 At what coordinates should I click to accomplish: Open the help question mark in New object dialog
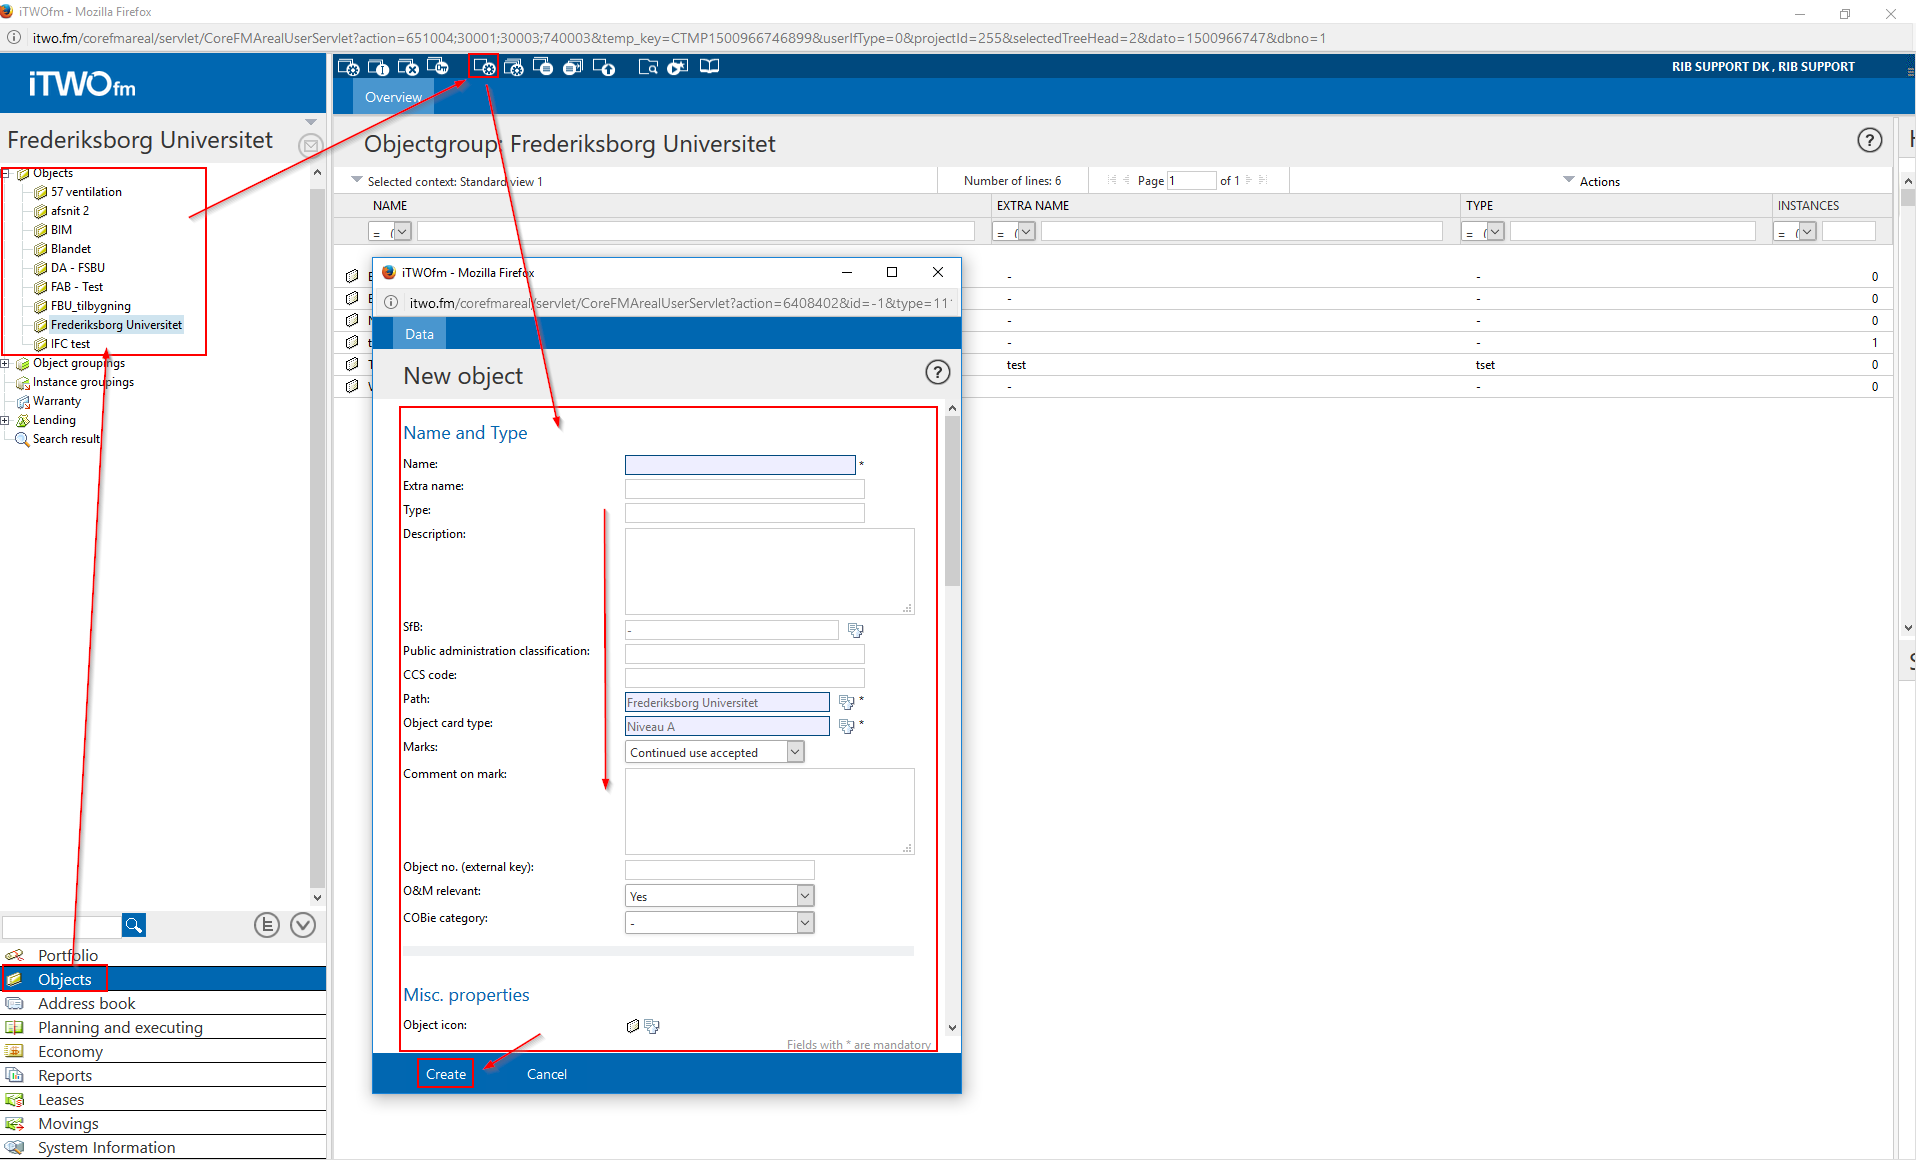point(937,373)
